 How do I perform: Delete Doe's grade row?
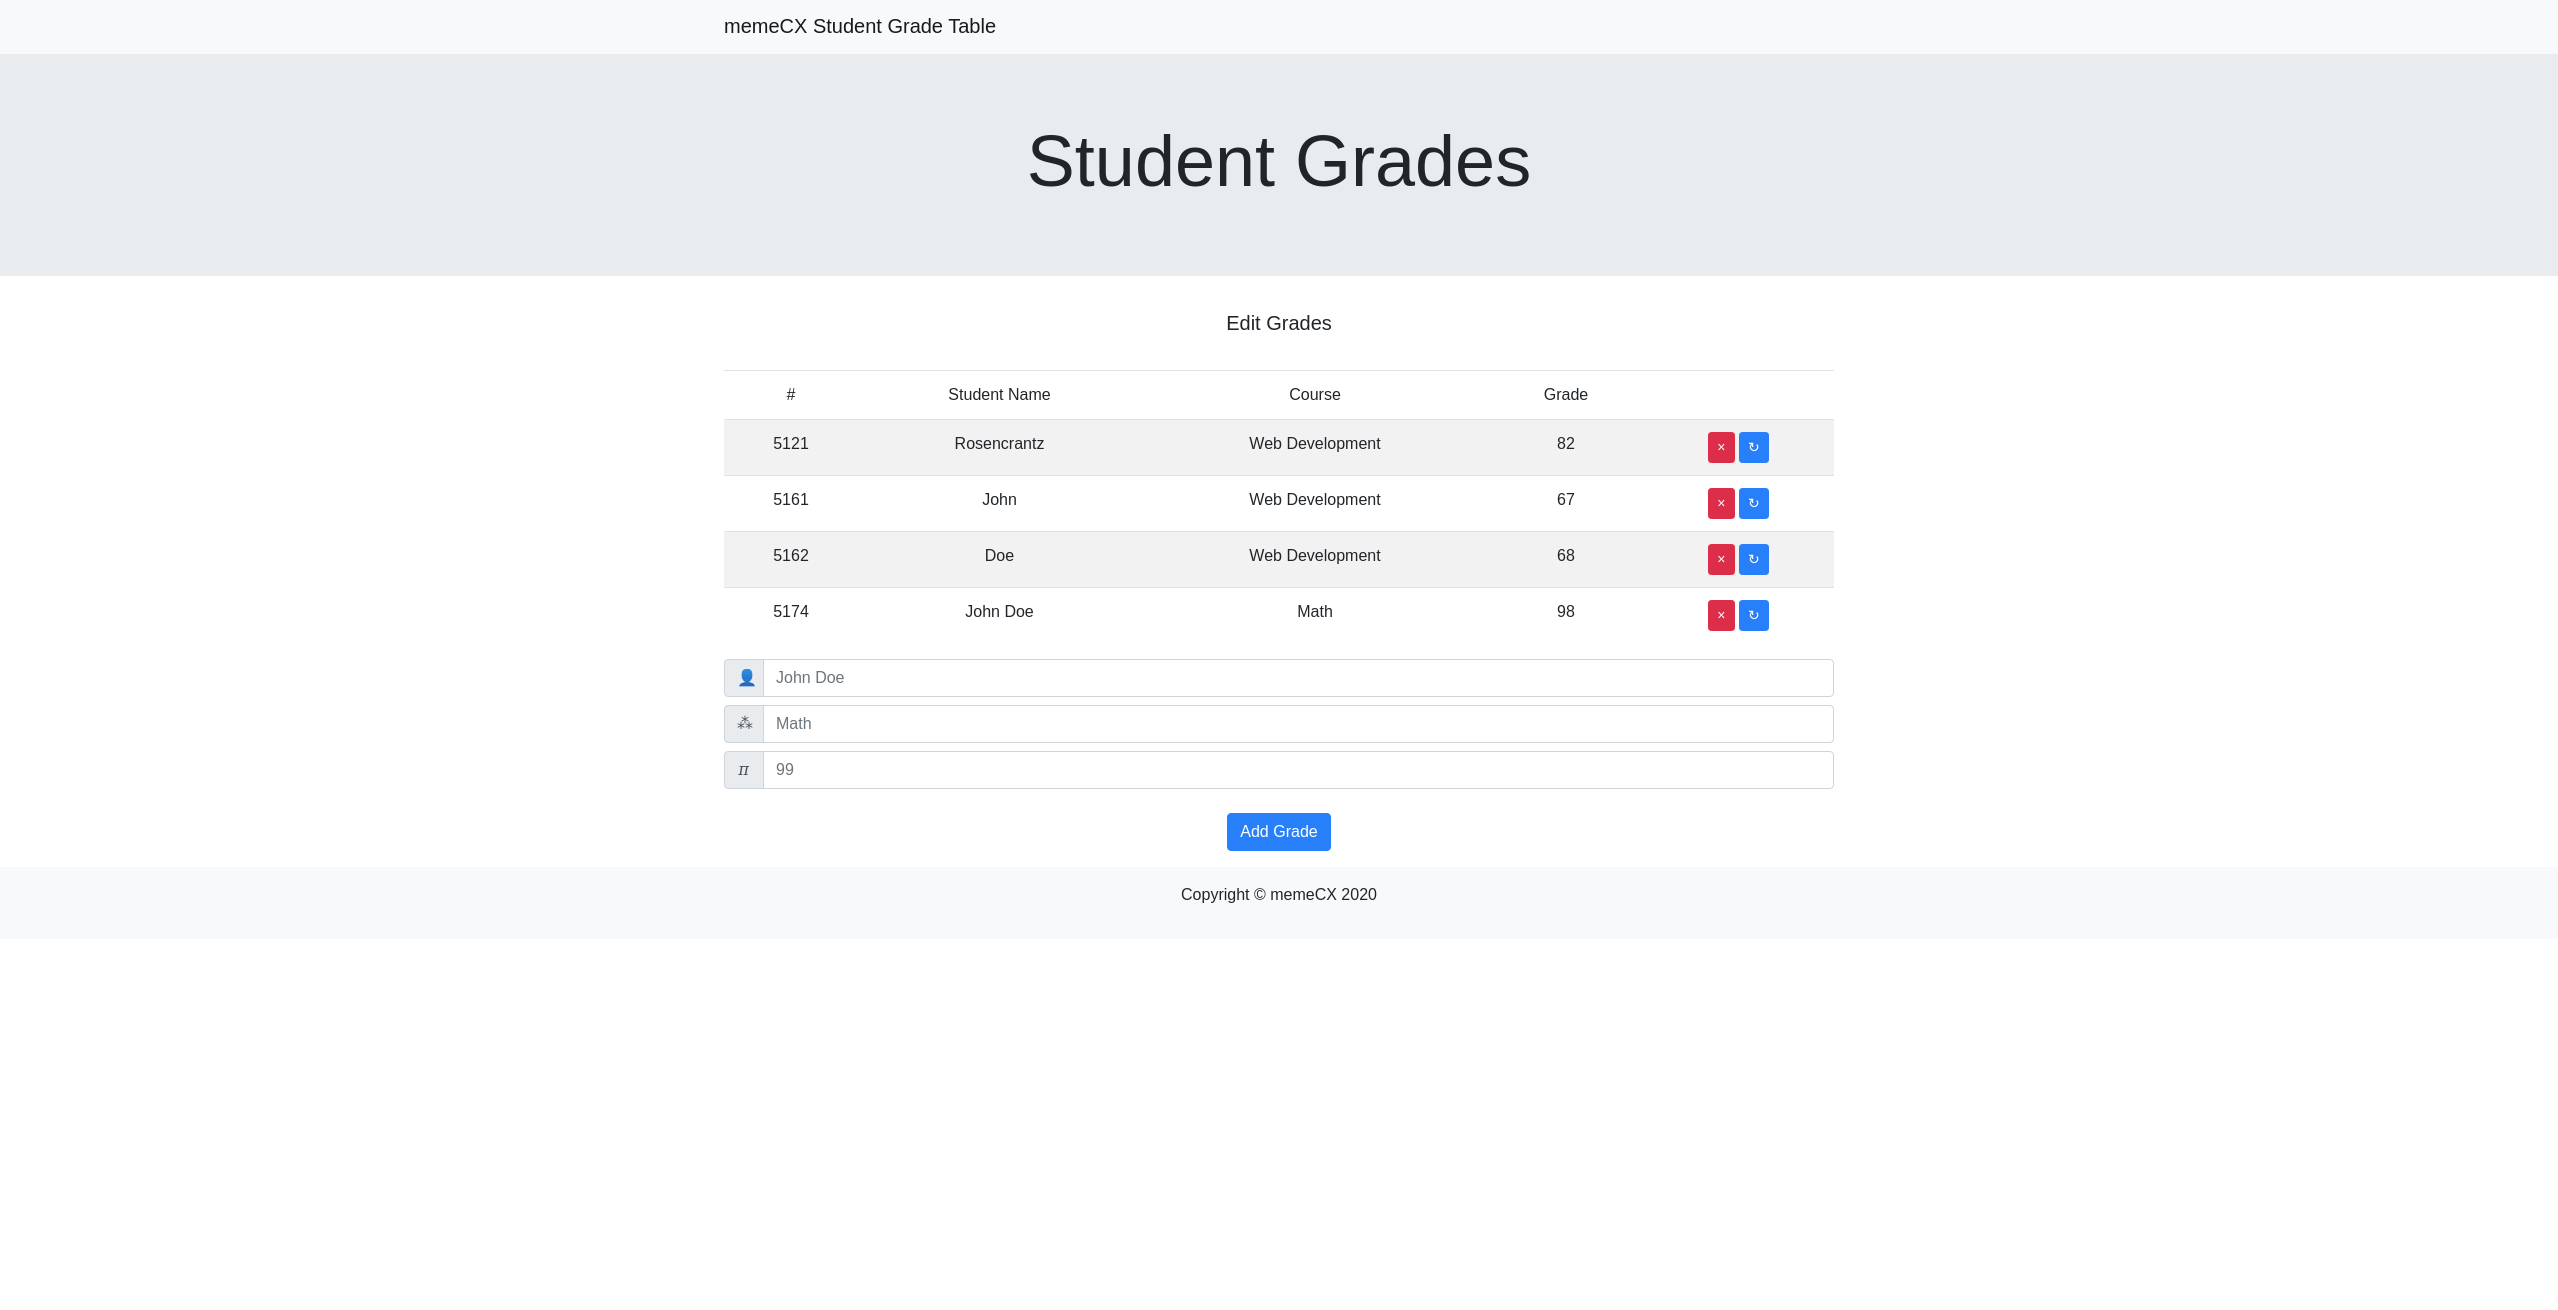1721,559
